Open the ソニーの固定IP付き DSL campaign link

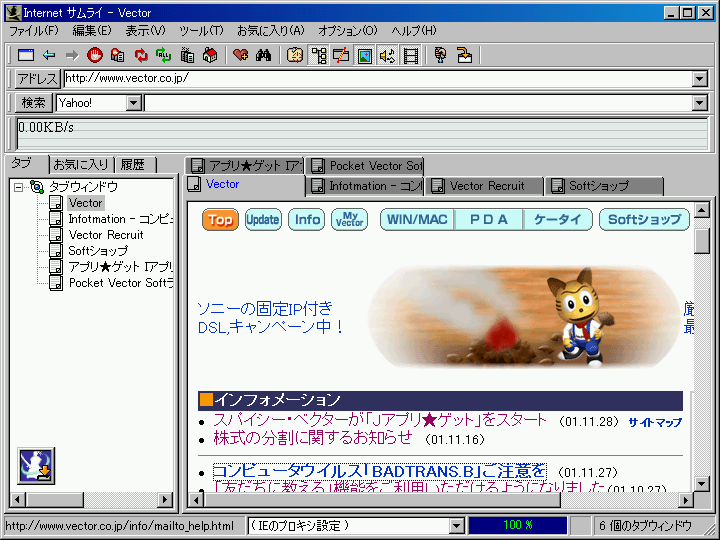coord(270,318)
